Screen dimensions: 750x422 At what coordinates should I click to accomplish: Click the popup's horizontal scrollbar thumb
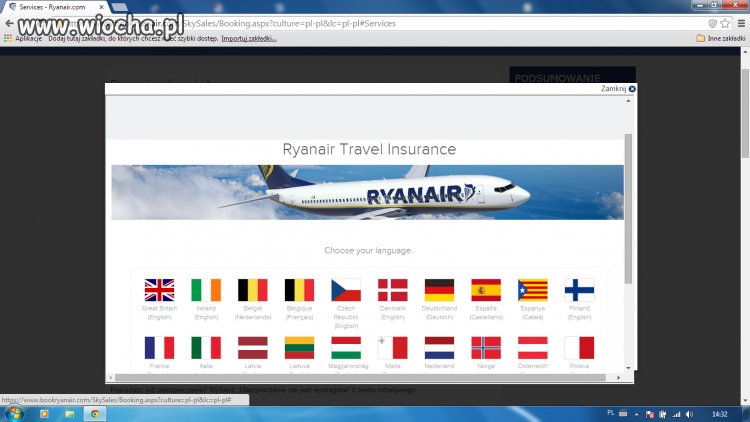tap(360, 378)
